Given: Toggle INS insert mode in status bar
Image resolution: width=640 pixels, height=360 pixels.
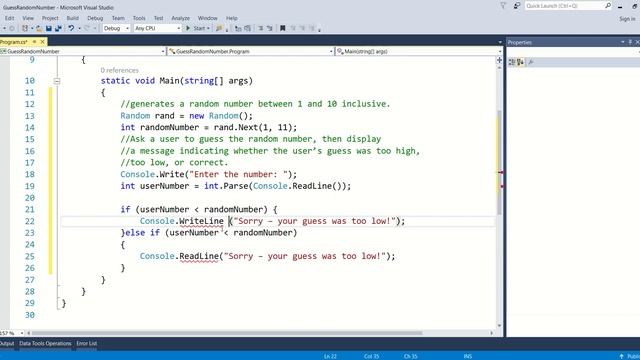Looking at the screenshot, I should tap(468, 356).
